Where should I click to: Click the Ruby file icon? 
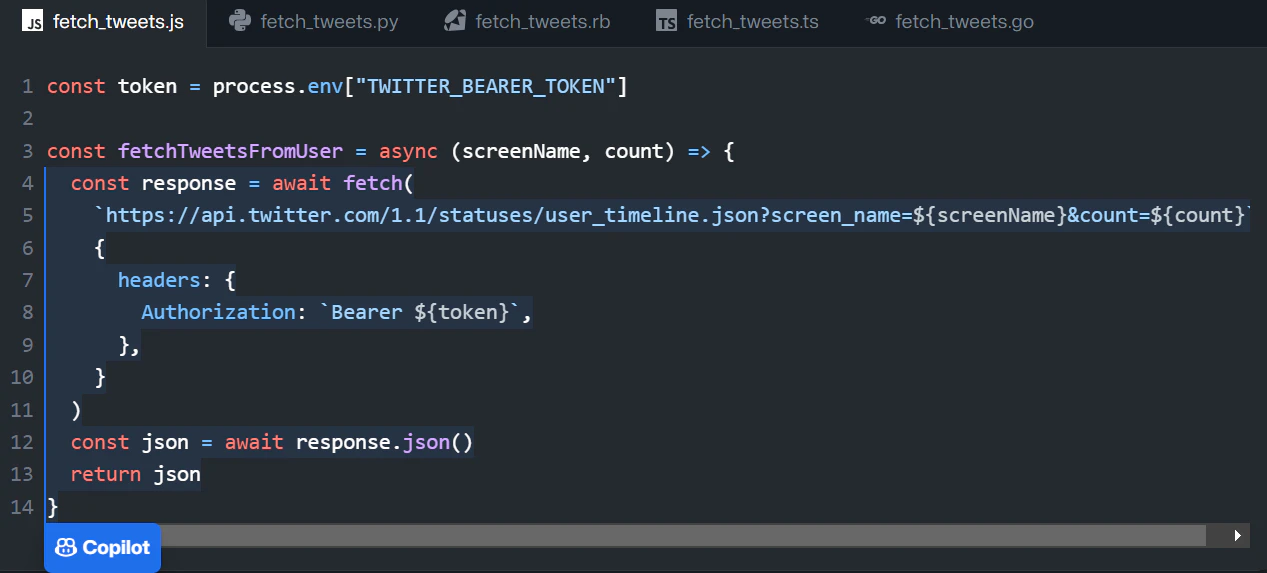tap(455, 21)
